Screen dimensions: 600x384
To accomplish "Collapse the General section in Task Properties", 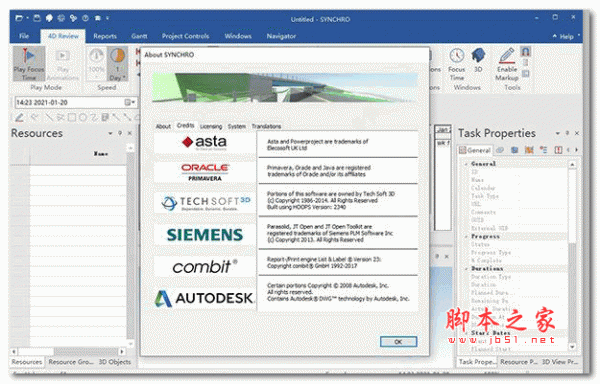I will (466, 164).
